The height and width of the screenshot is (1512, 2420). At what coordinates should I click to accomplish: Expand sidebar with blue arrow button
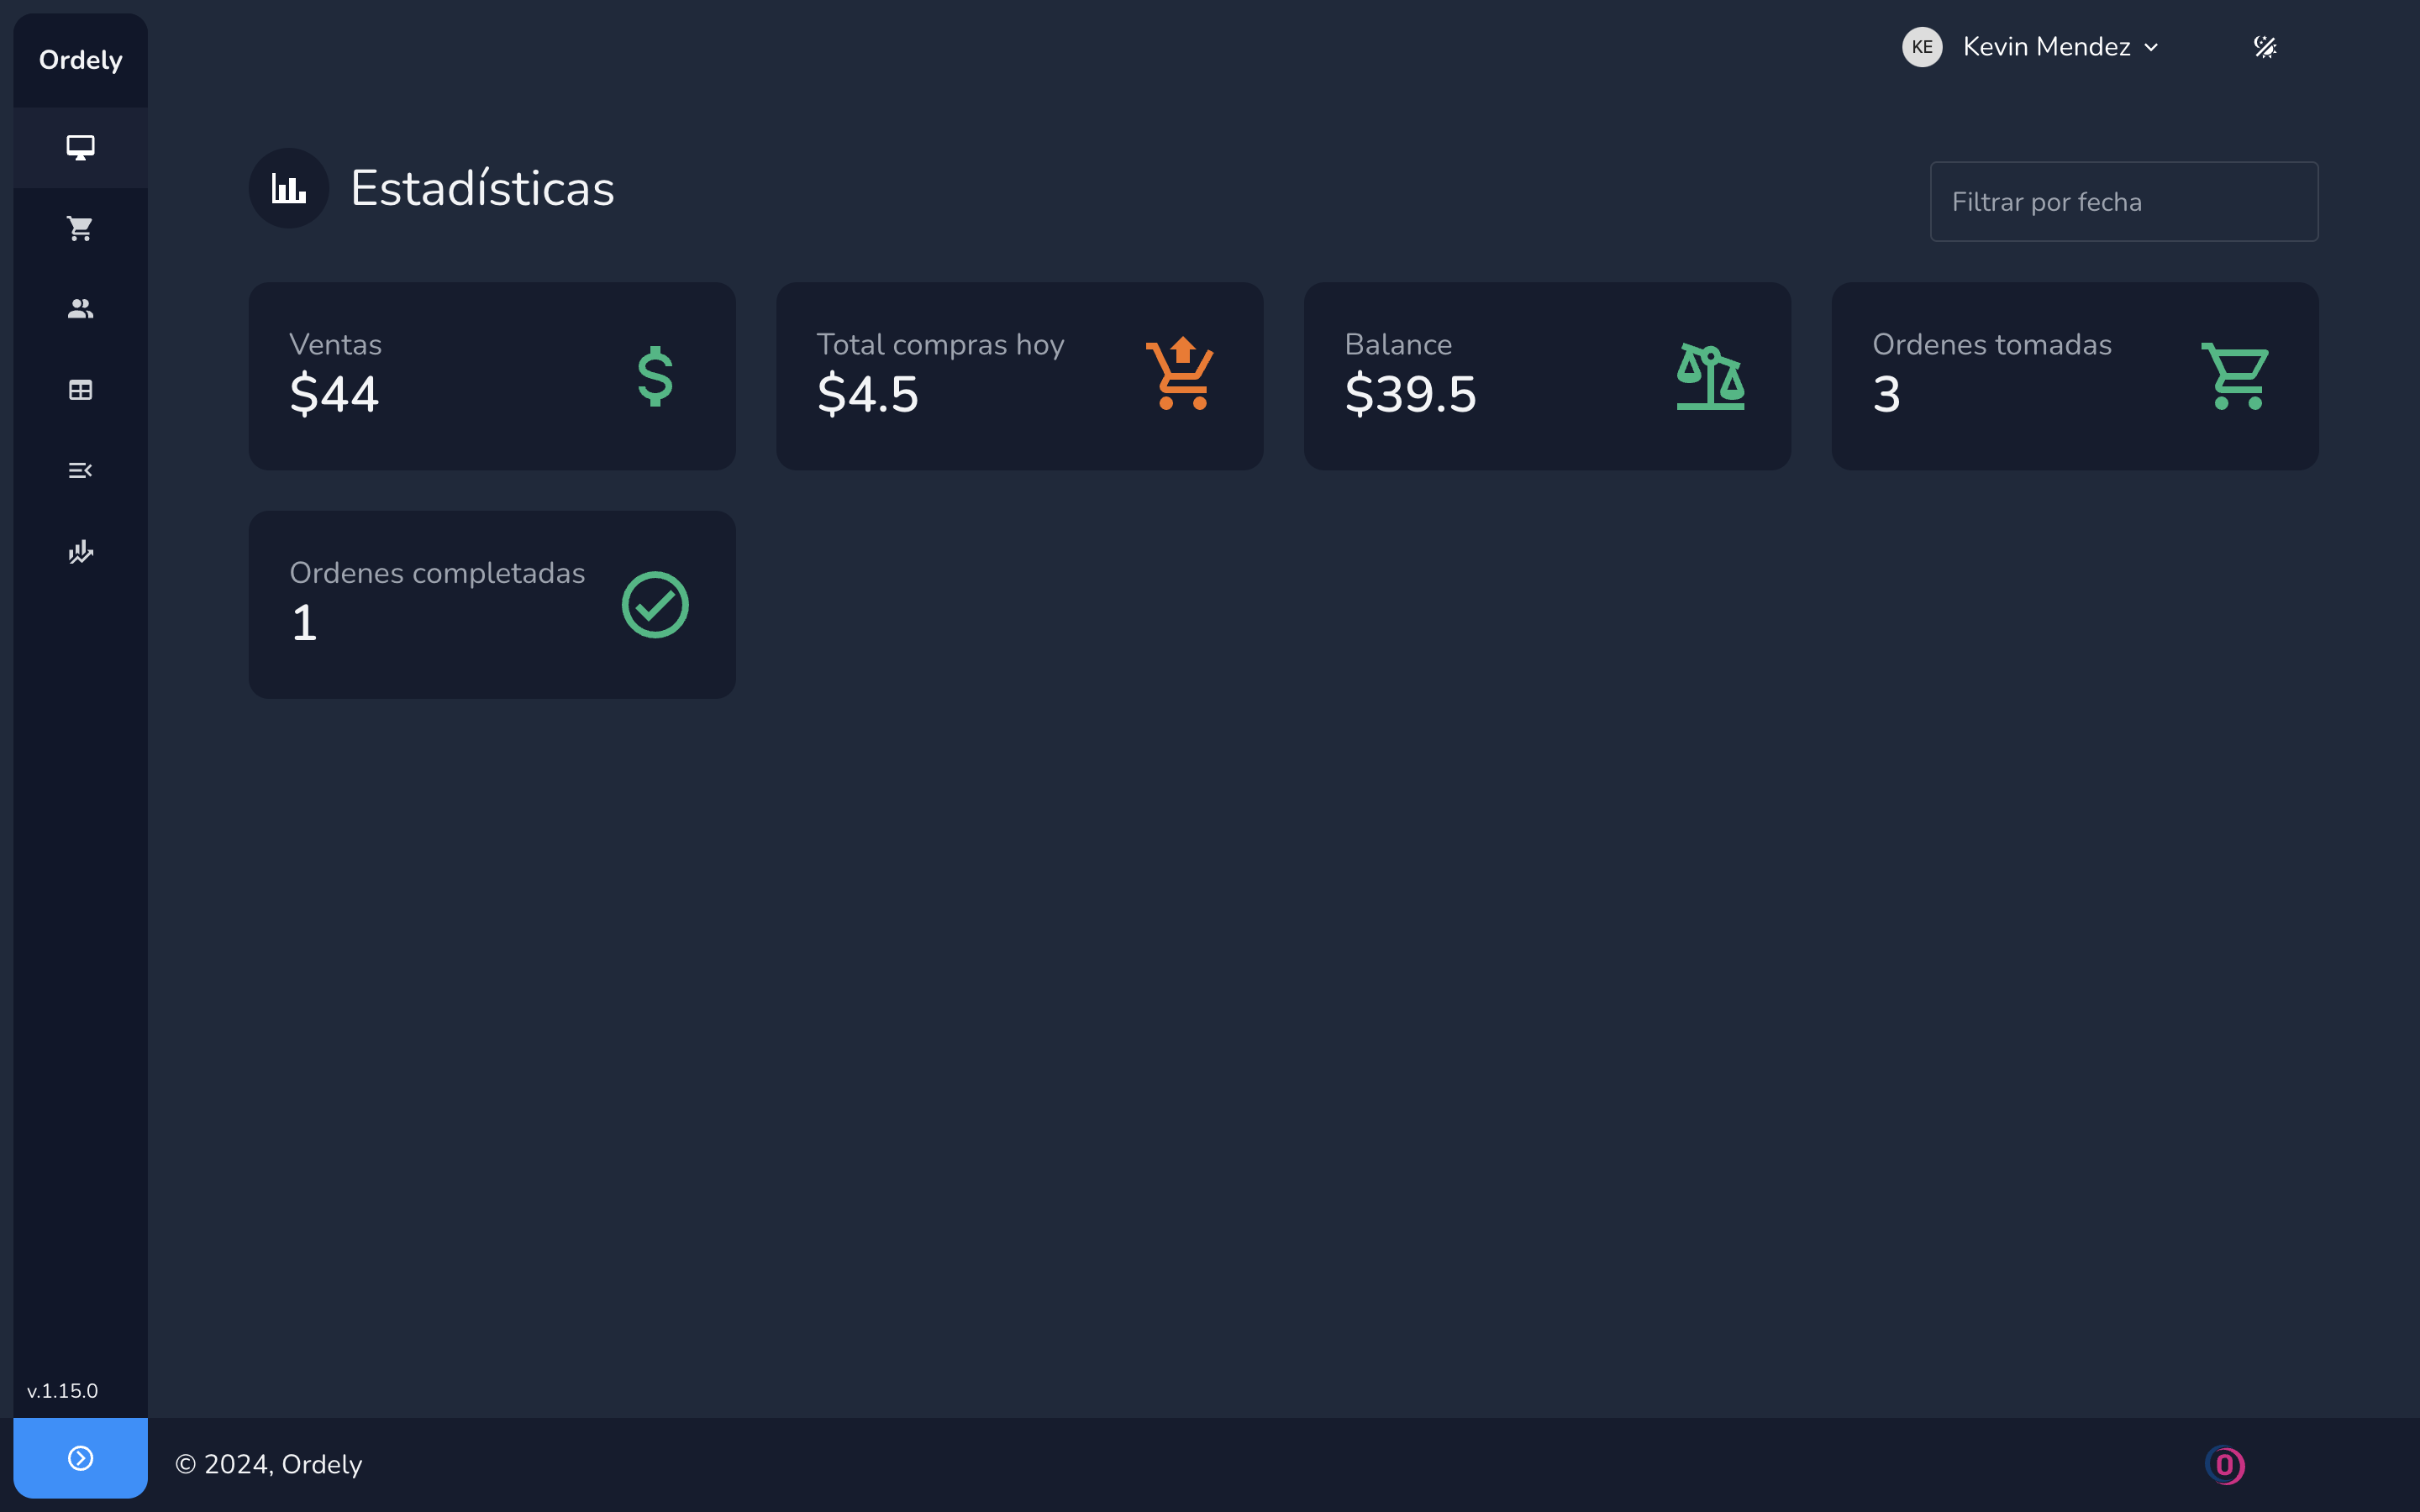(x=80, y=1457)
